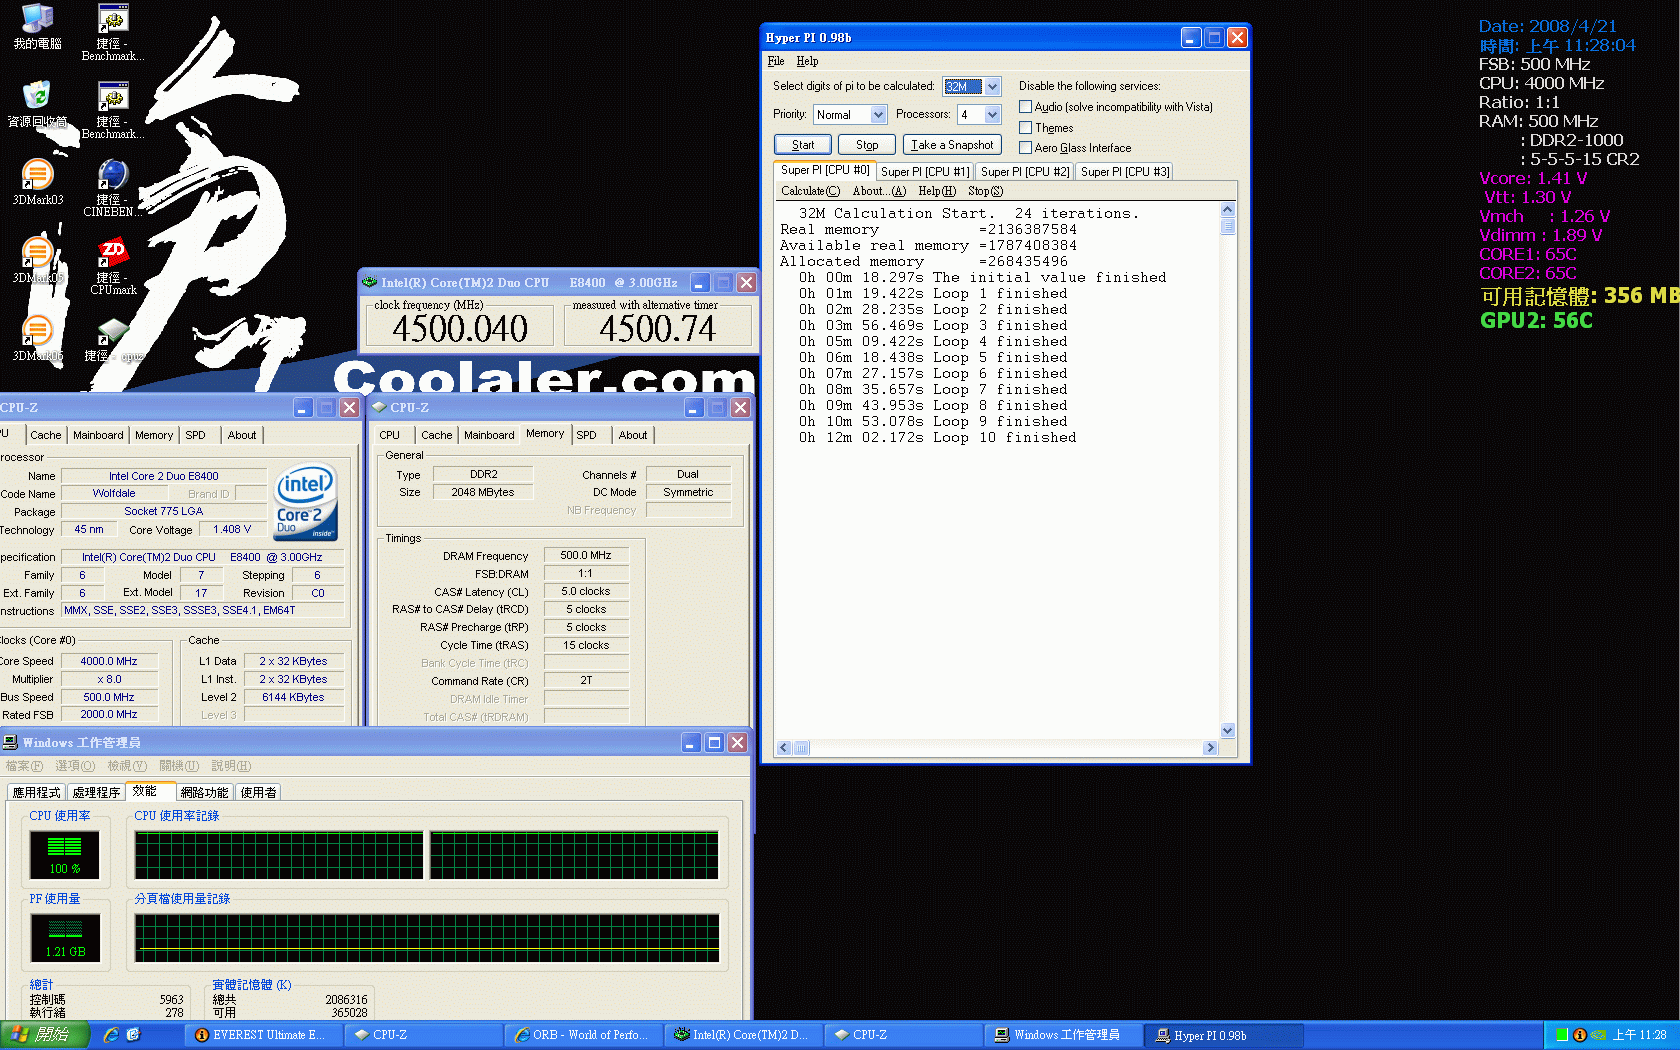Image resolution: width=1680 pixels, height=1050 pixels.
Task: Click Stop(S) menu in Super PI
Action: pos(985,191)
